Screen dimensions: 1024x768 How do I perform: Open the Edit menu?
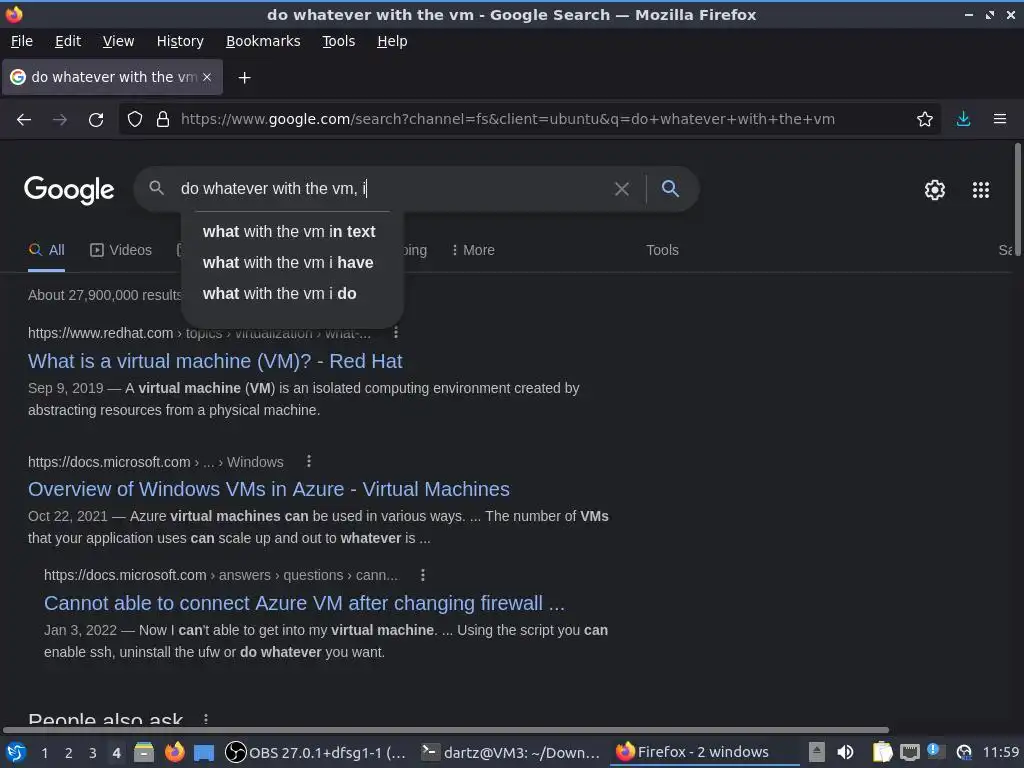[x=68, y=41]
